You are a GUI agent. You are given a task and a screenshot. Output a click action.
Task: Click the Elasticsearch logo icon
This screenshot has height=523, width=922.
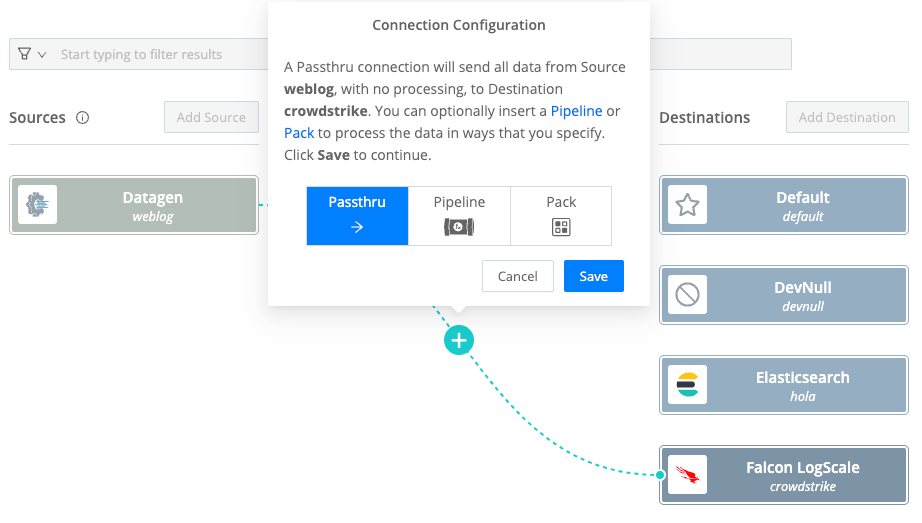687,385
